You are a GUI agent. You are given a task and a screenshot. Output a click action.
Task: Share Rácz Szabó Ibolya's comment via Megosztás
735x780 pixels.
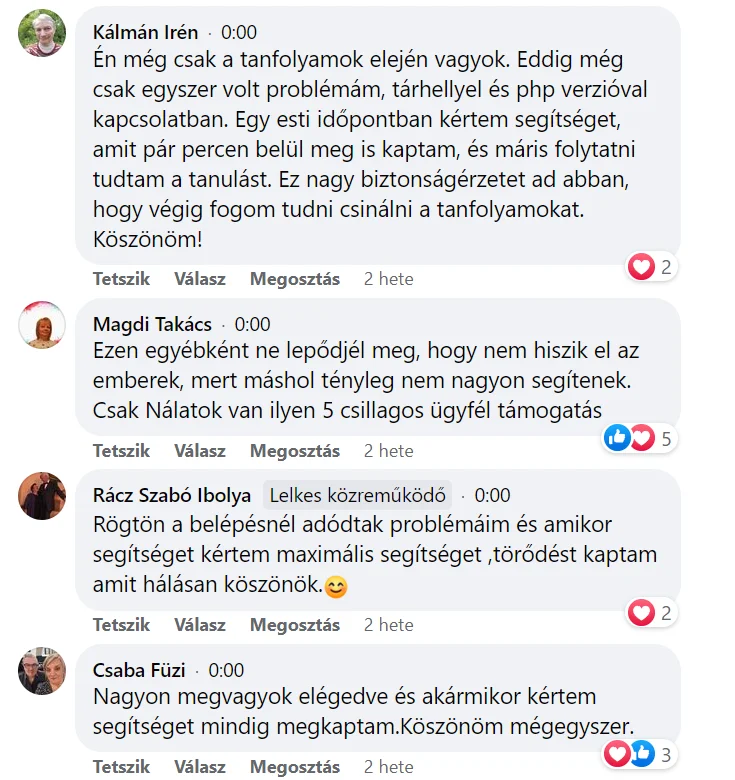[295, 625]
